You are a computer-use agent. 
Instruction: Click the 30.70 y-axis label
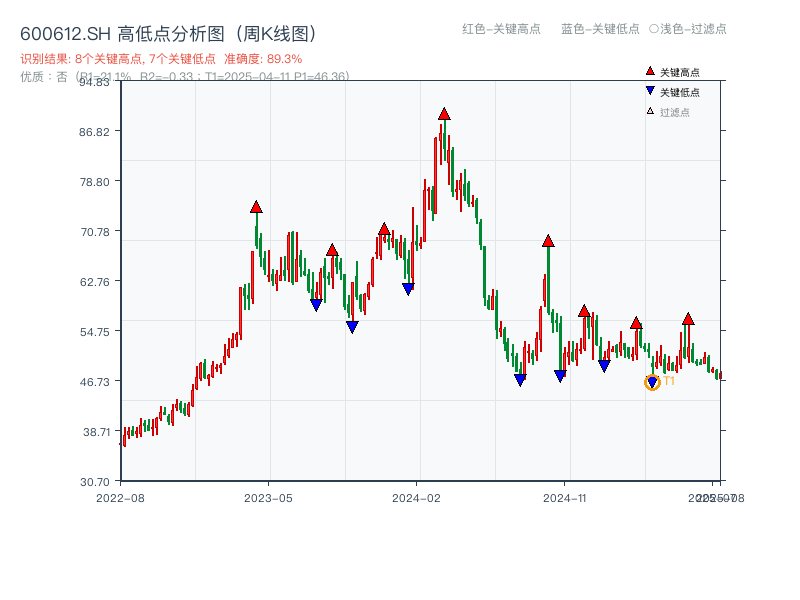click(94, 482)
